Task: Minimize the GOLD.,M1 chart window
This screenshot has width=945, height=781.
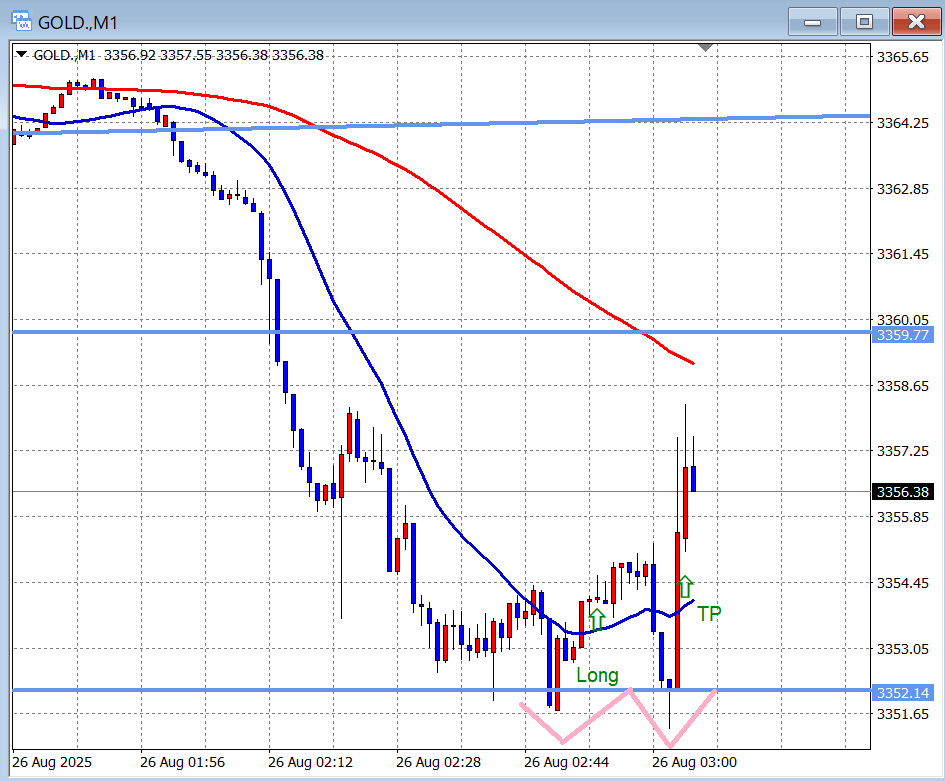Action: pos(813,21)
